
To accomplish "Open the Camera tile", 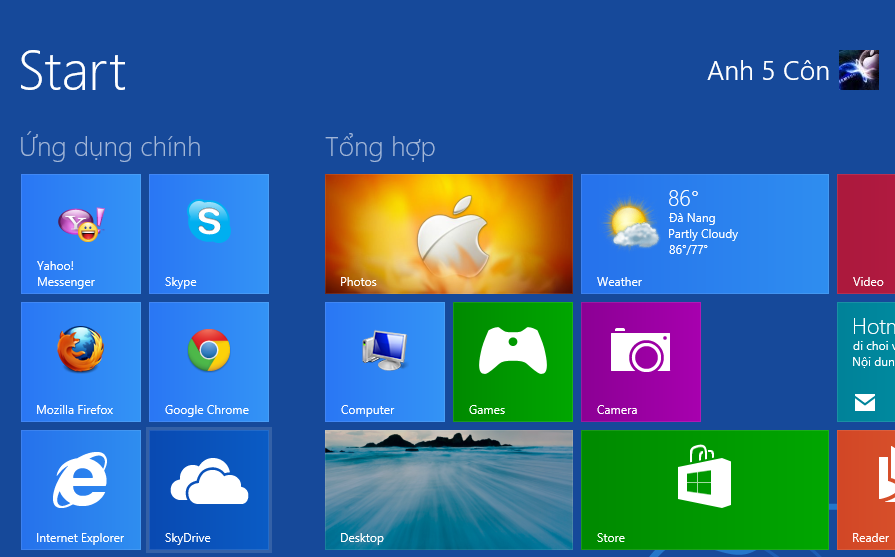I will click(640, 362).
